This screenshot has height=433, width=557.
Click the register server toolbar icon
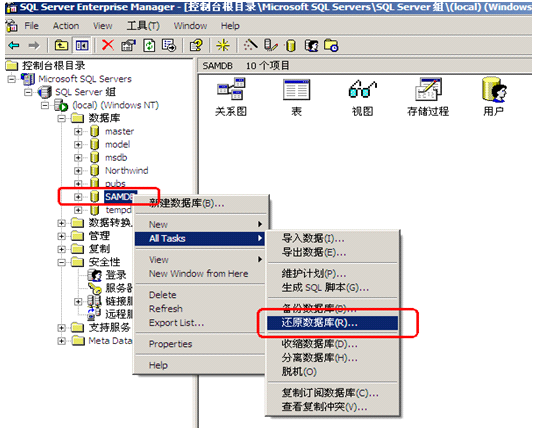coord(271,45)
